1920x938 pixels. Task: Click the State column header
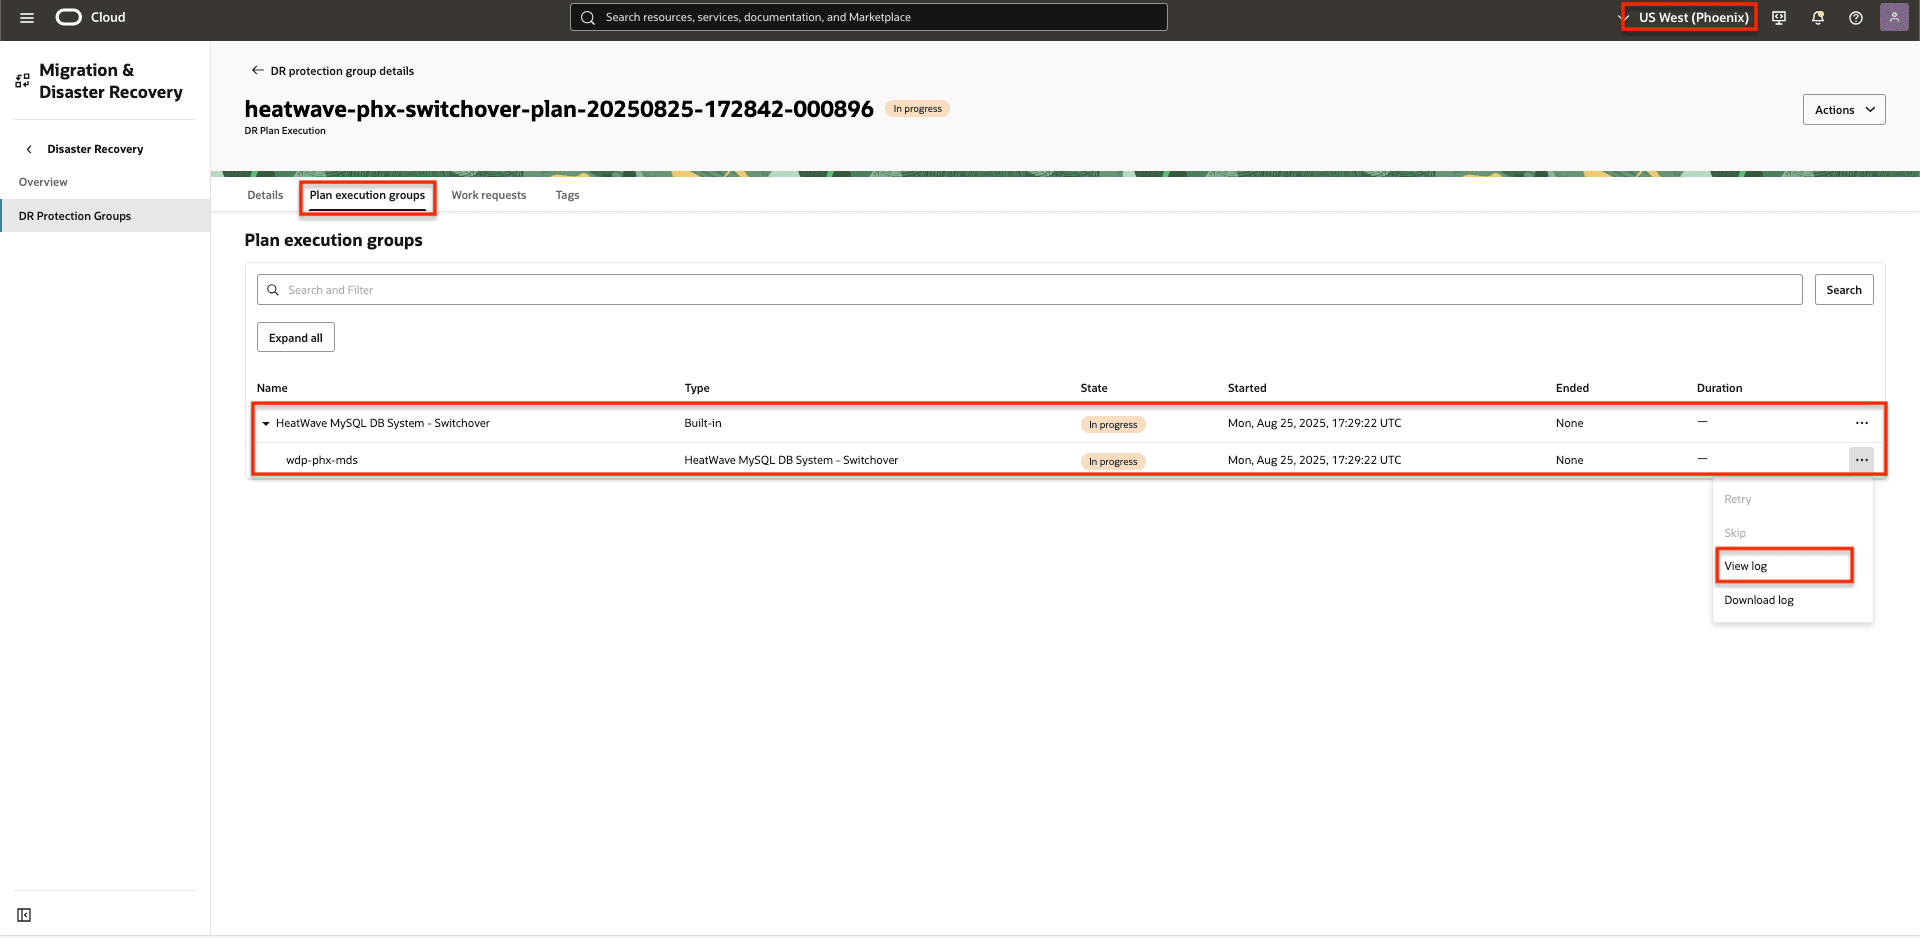(x=1094, y=388)
